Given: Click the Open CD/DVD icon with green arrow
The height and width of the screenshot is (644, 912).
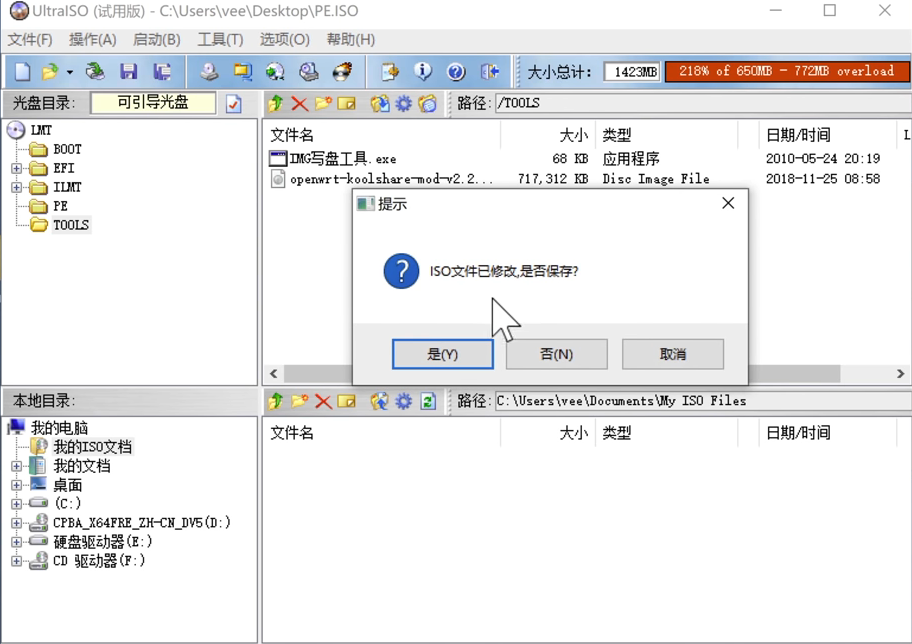Looking at the screenshot, I should click(x=95, y=72).
